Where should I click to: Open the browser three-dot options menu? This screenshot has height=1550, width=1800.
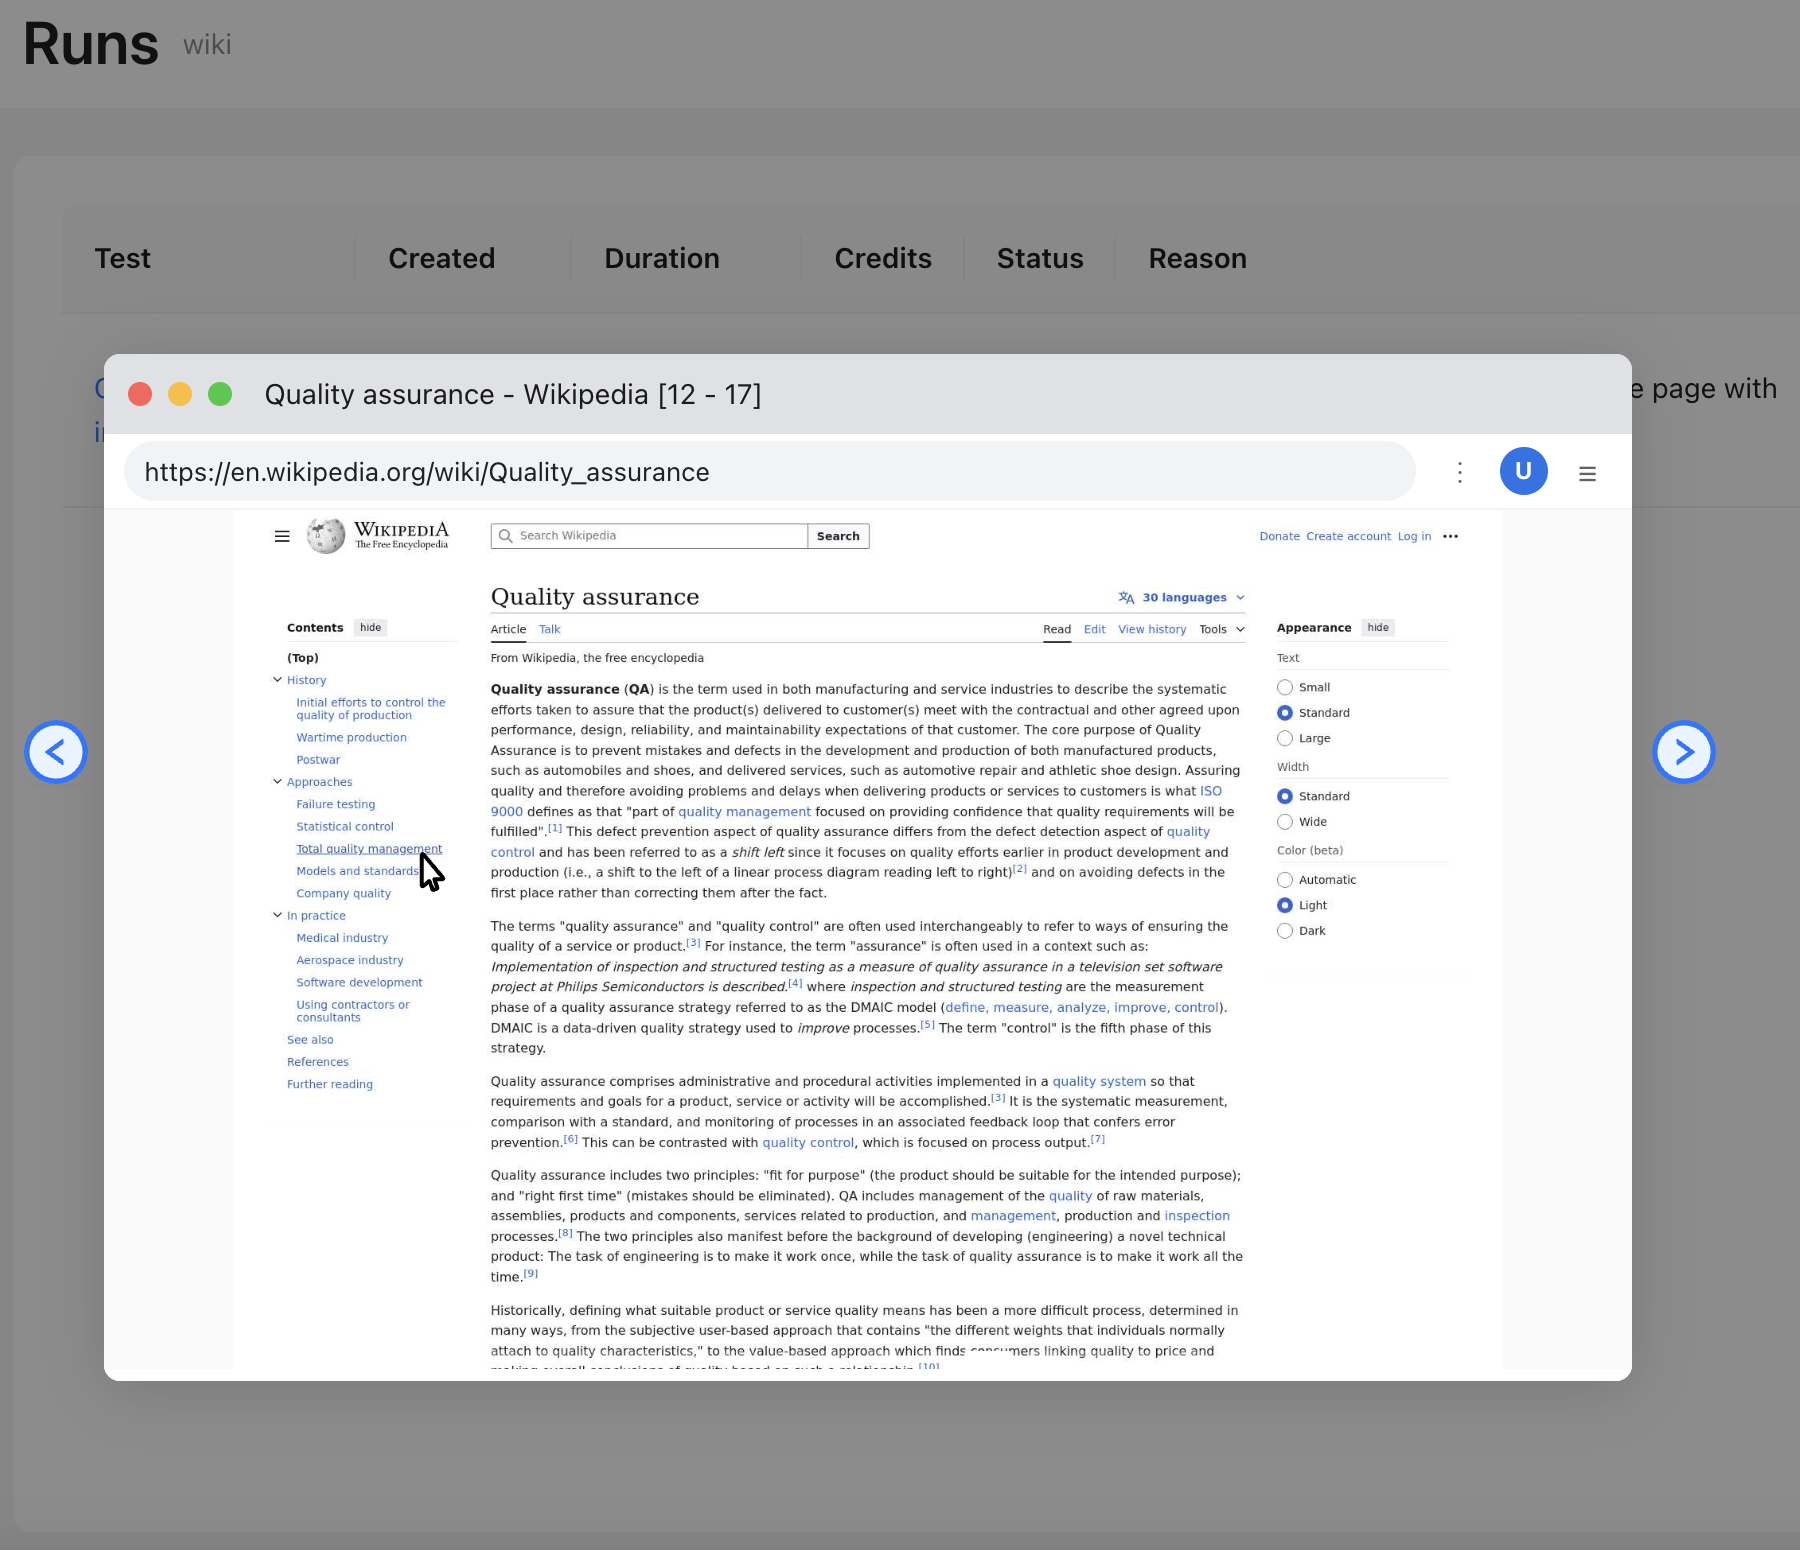click(1460, 472)
